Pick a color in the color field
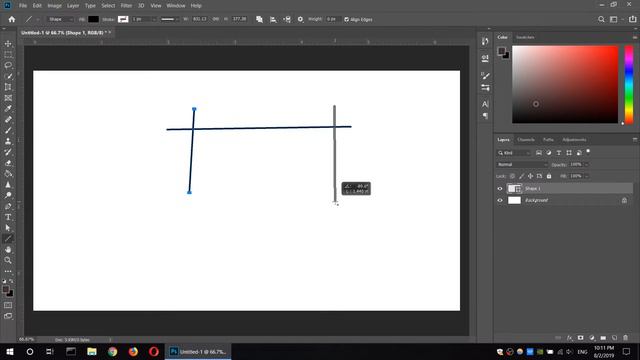640x360 pixels. coord(565,84)
